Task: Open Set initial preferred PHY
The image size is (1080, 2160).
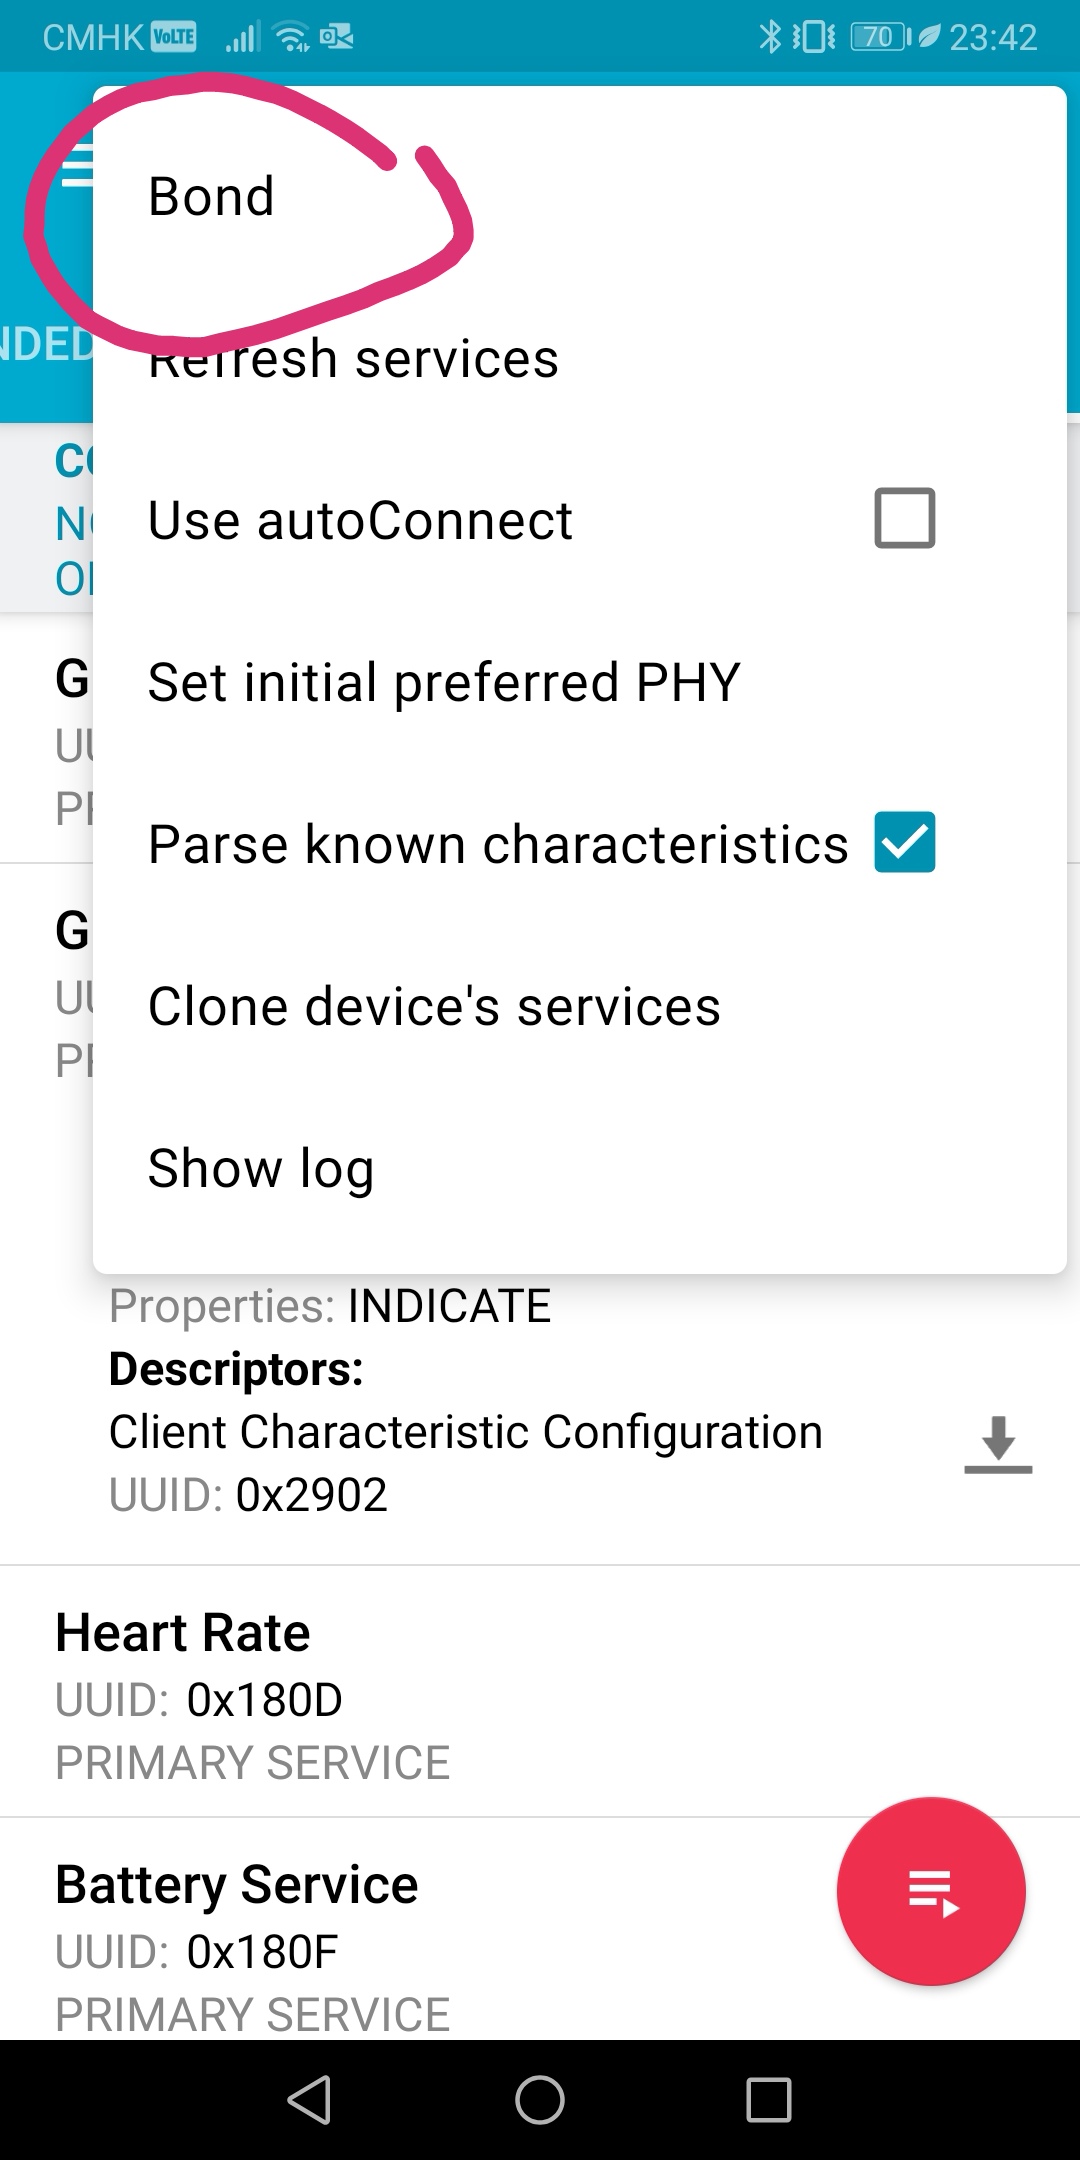Action: [443, 680]
